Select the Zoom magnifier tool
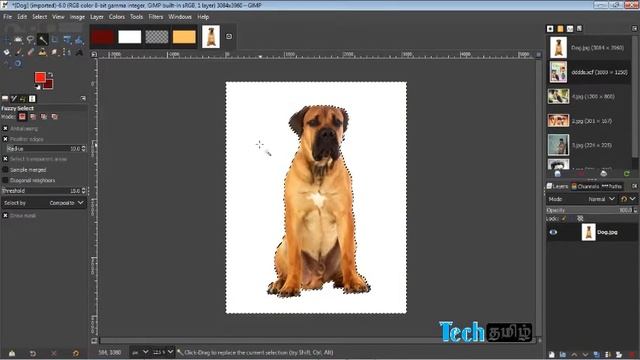 click(x=18, y=63)
